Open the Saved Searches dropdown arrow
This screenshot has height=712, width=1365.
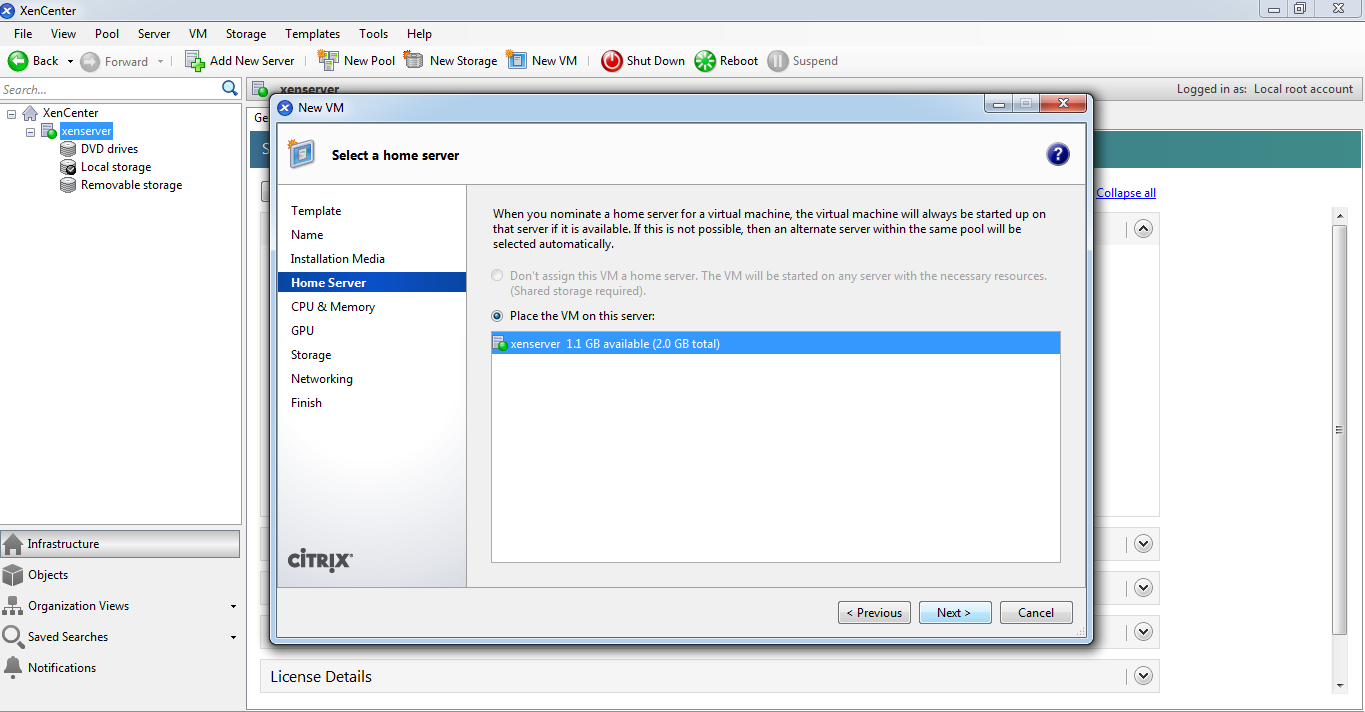coord(233,638)
